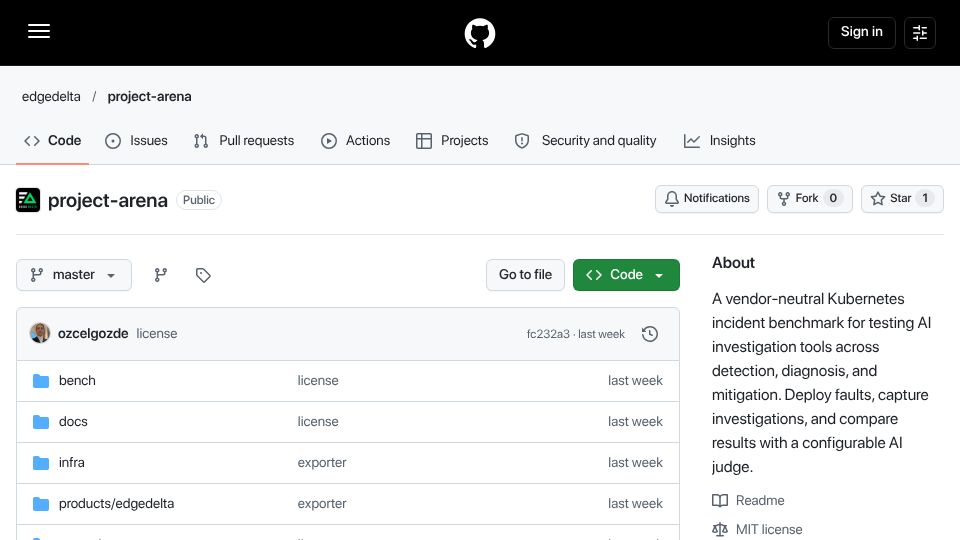This screenshot has width=960, height=540.
Task: Open 'exporter' commit message in products/edgedelta row
Action: tap(322, 504)
